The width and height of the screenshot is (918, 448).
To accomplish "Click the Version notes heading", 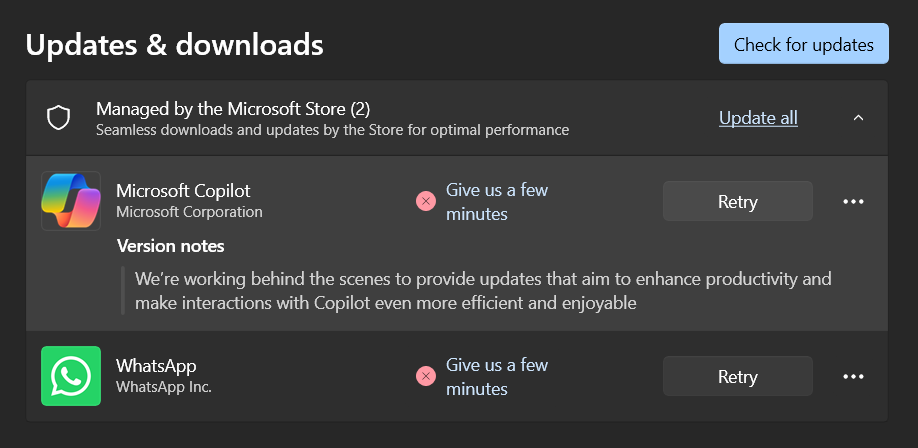I will pyautogui.click(x=171, y=246).
